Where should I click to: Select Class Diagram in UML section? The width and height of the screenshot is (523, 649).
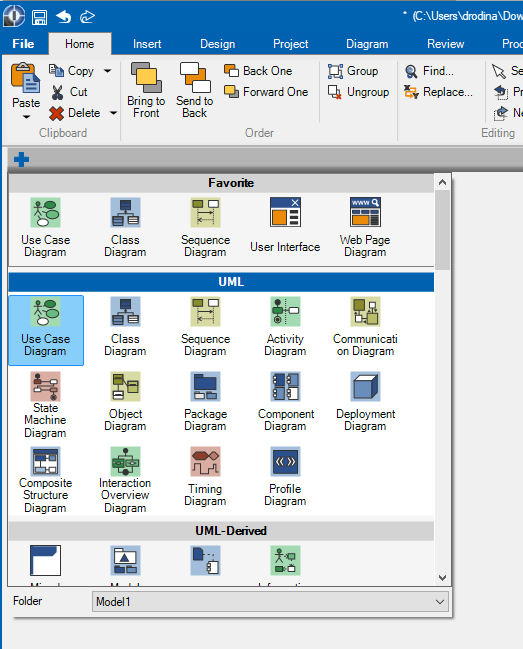(x=125, y=327)
